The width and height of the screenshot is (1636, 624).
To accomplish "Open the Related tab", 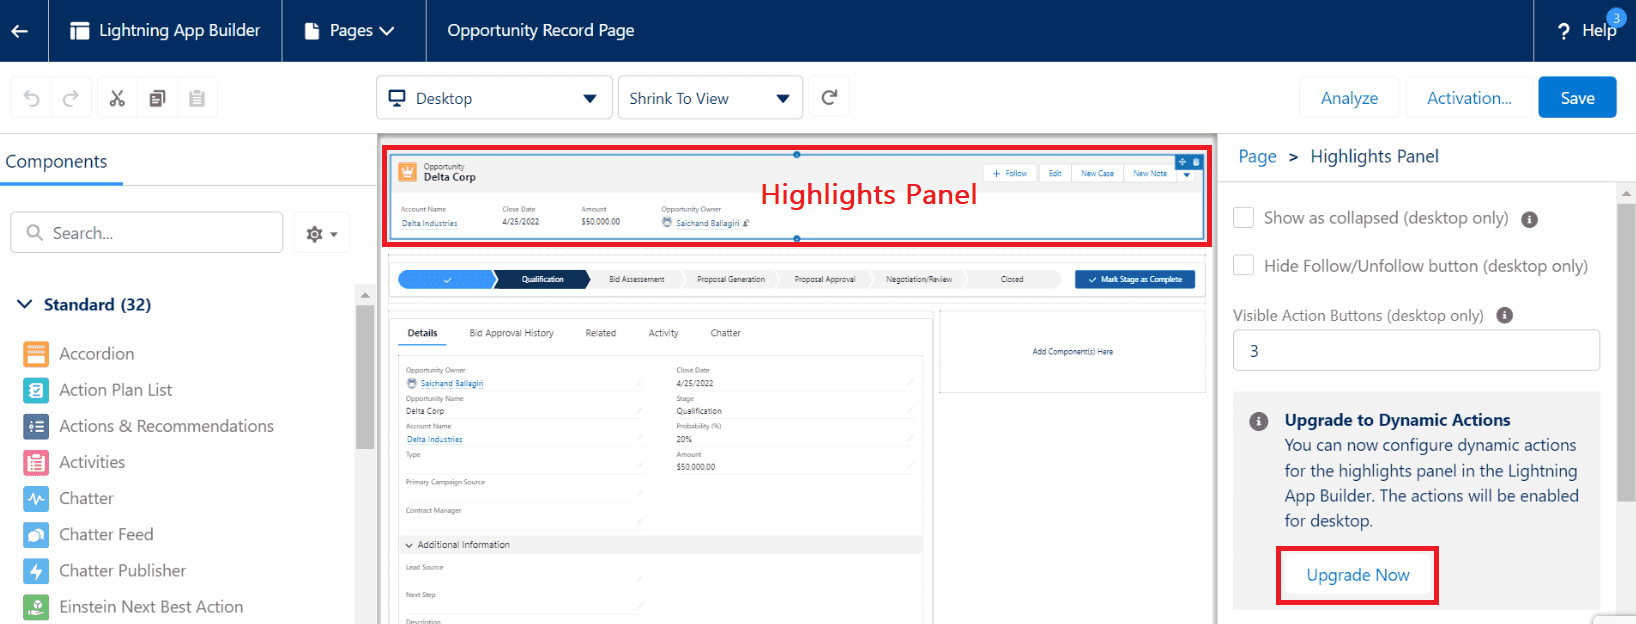I will pyautogui.click(x=601, y=333).
